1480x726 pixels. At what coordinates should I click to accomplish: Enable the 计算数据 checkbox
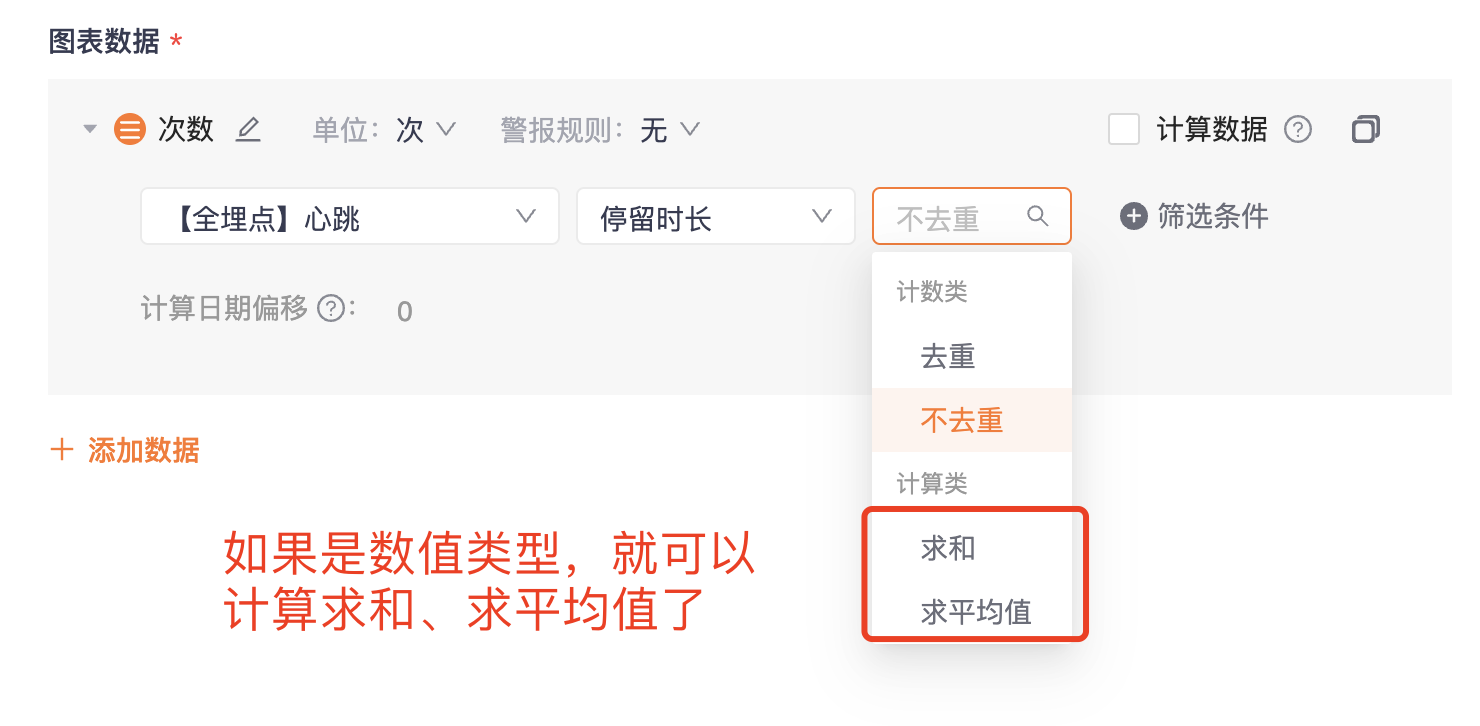pos(1124,130)
